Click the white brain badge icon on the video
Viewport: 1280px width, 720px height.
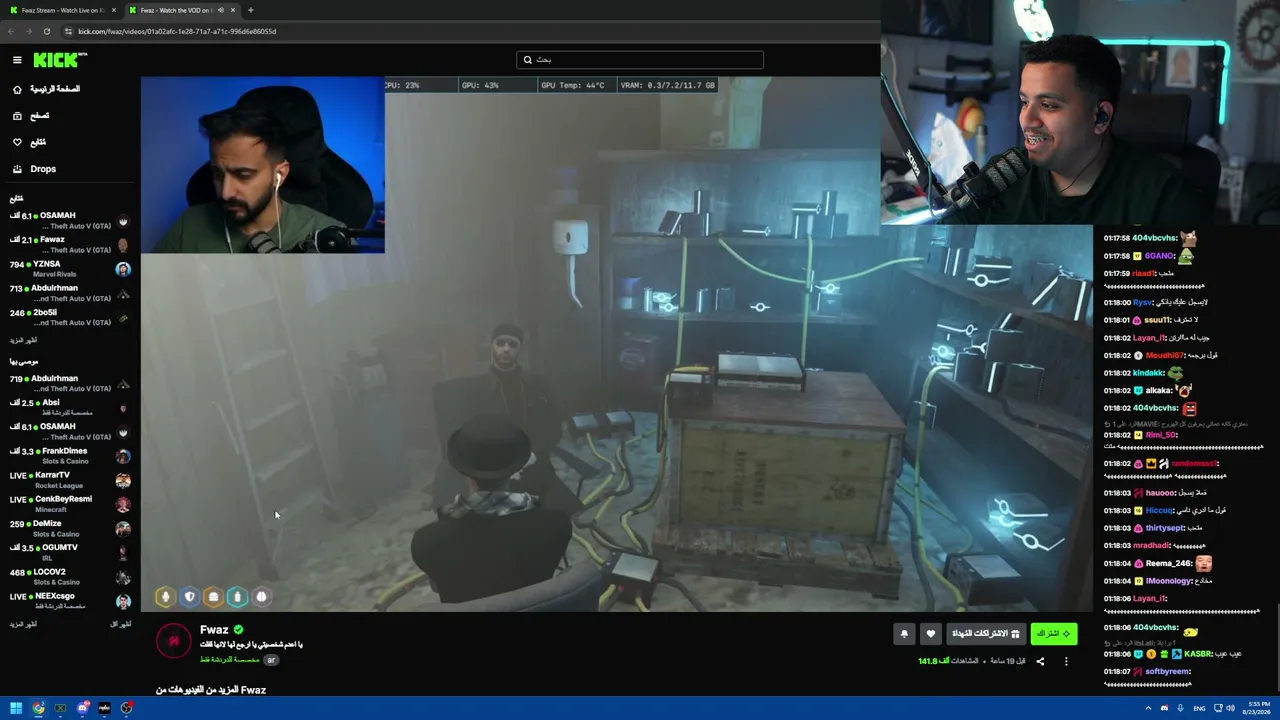(x=261, y=597)
